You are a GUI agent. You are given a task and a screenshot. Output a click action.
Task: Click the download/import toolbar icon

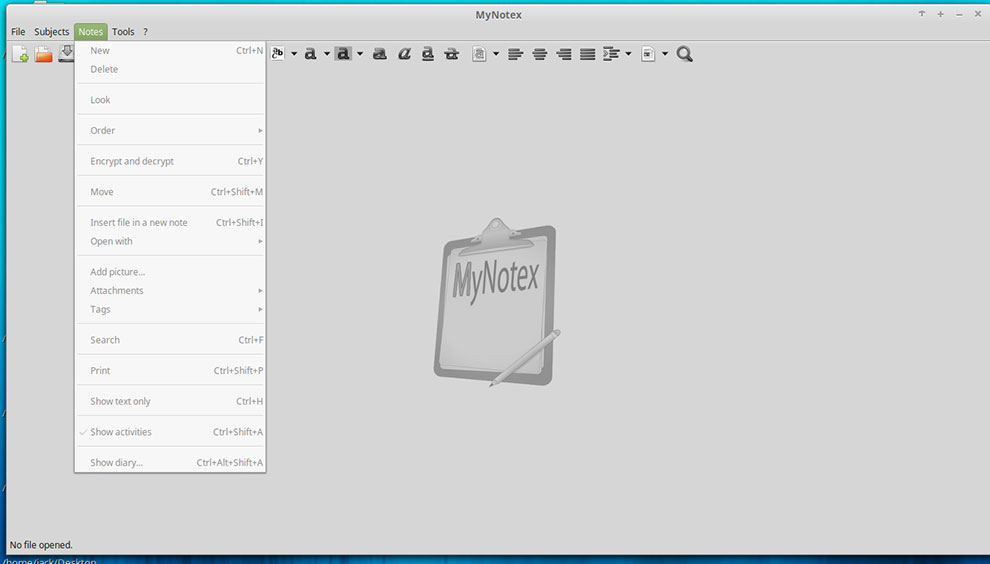click(x=66, y=54)
